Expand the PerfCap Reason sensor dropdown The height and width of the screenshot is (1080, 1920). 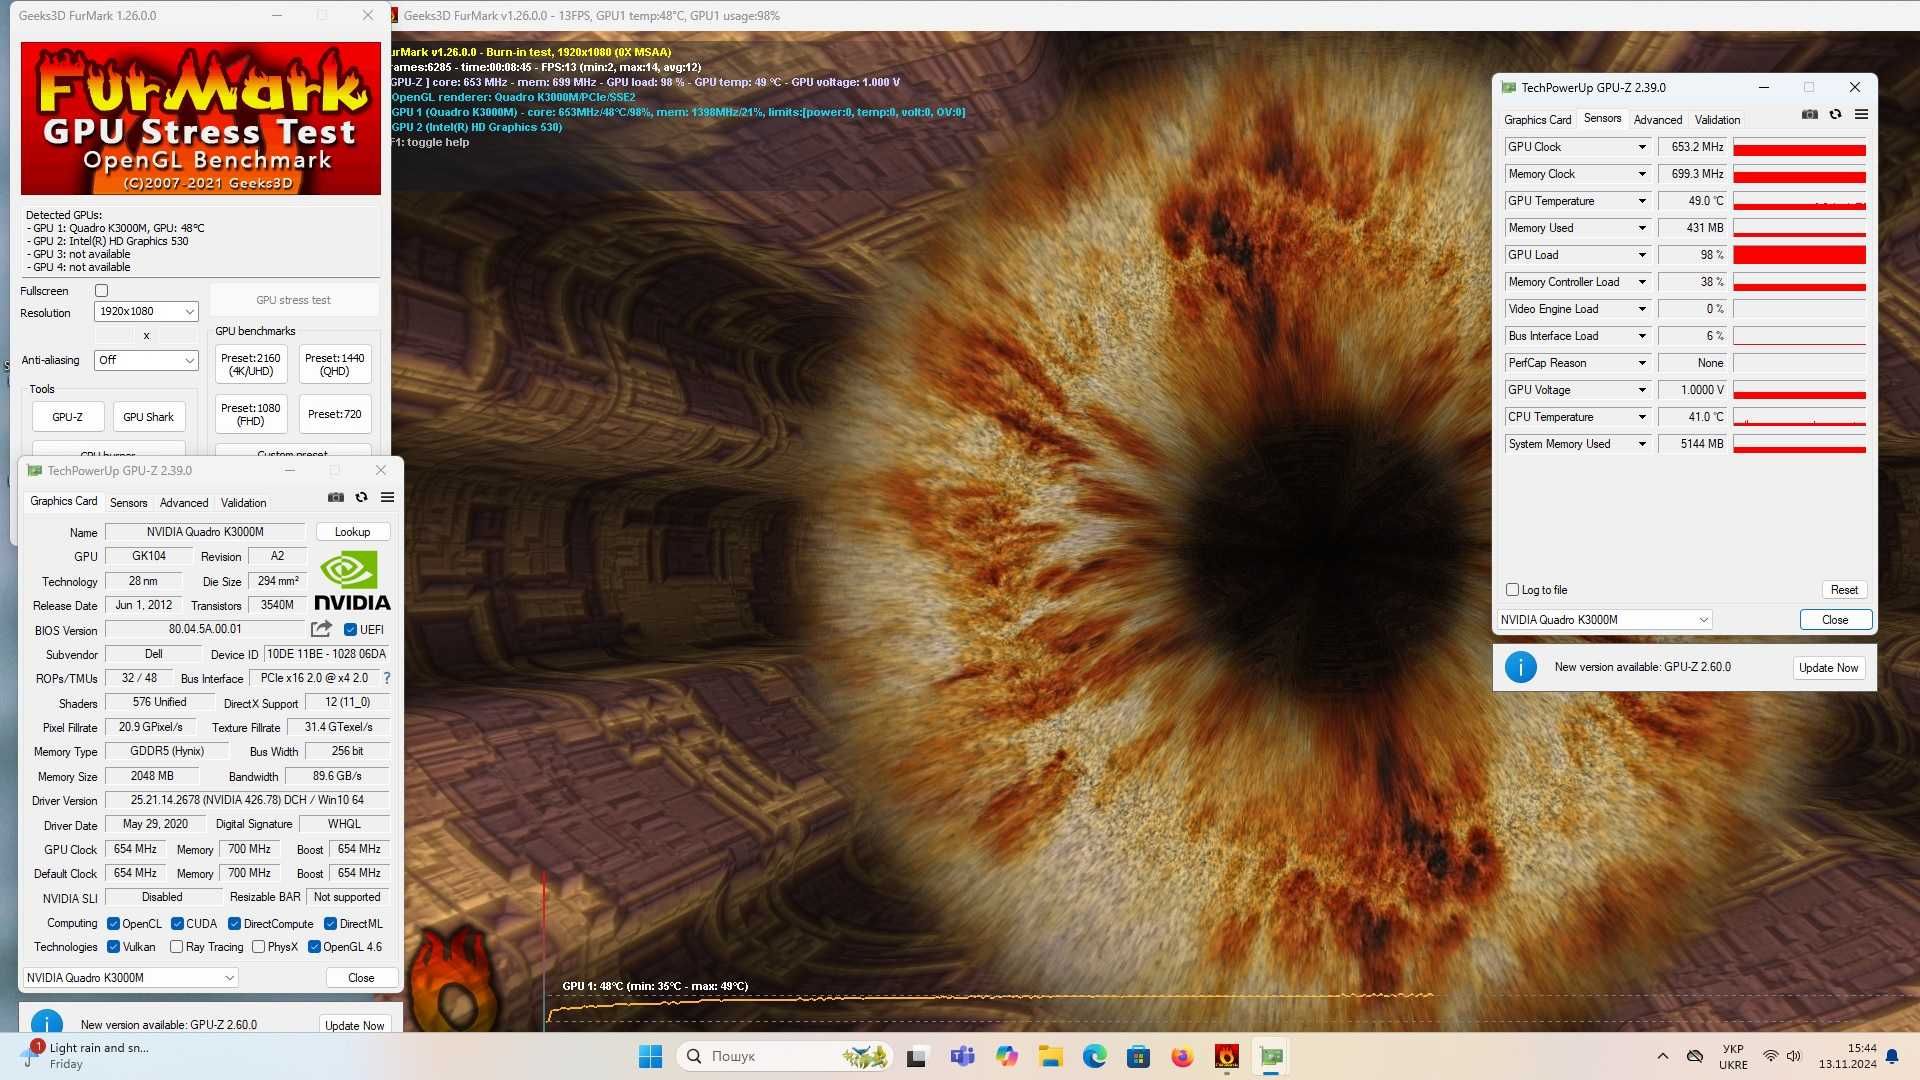coord(1642,363)
